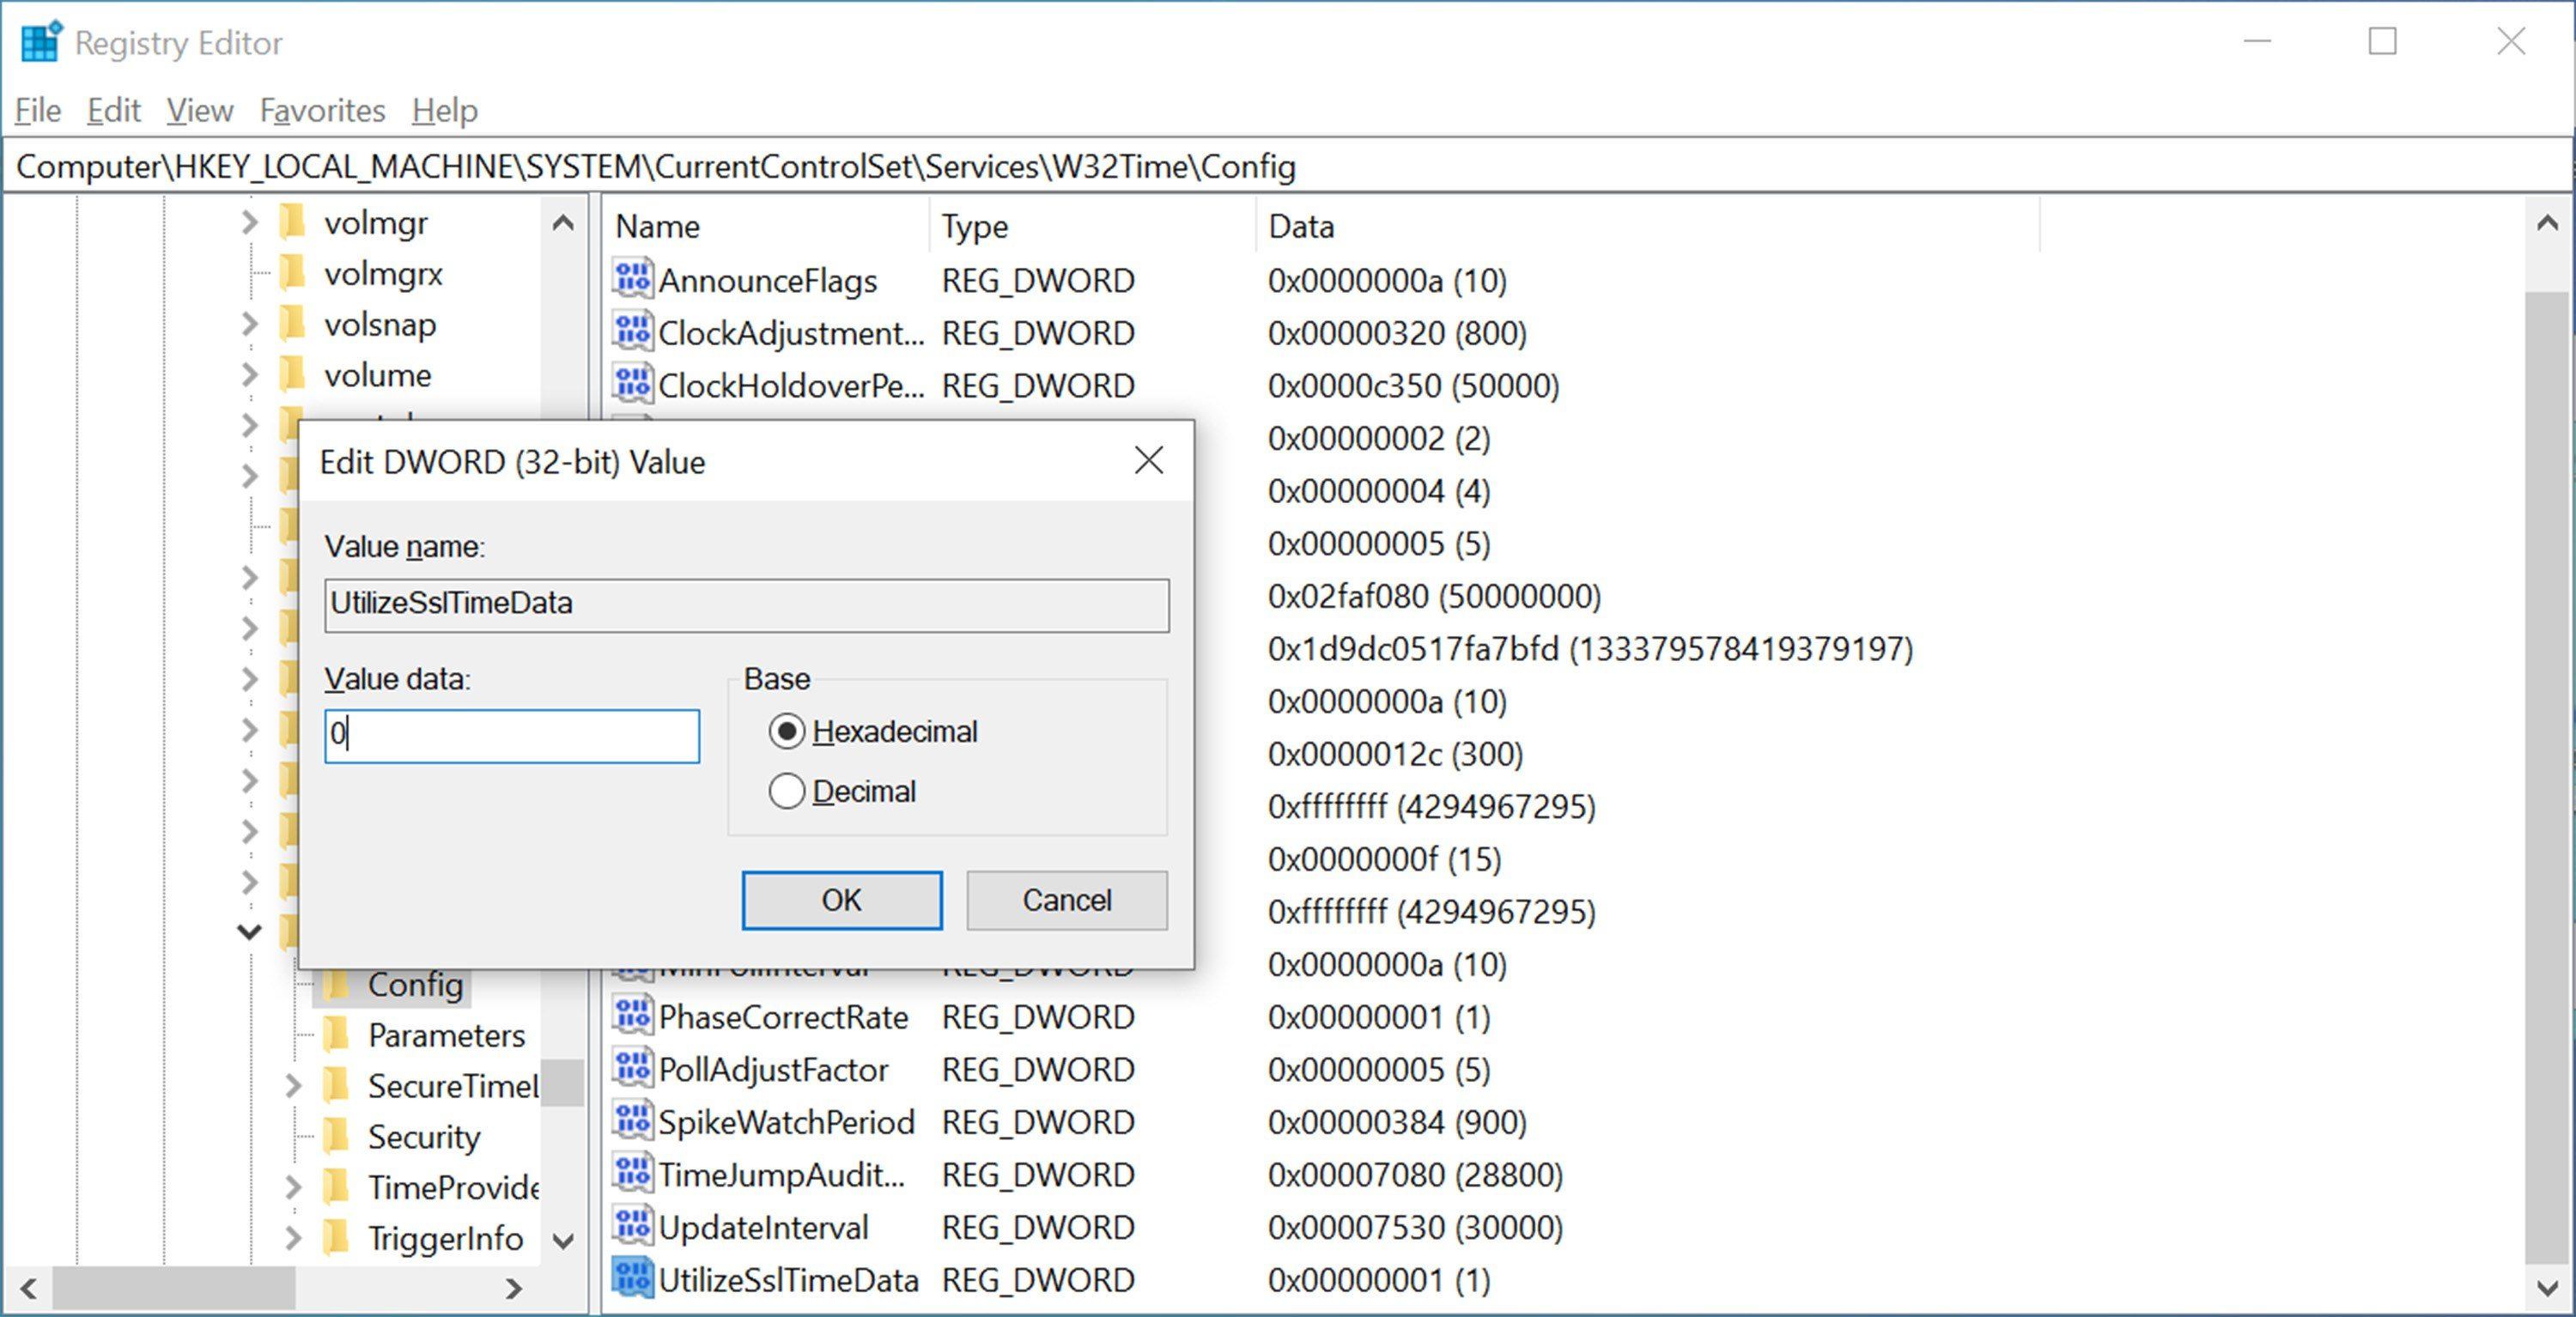The height and width of the screenshot is (1317, 2576).
Task: Click the Value name field
Action: click(747, 604)
